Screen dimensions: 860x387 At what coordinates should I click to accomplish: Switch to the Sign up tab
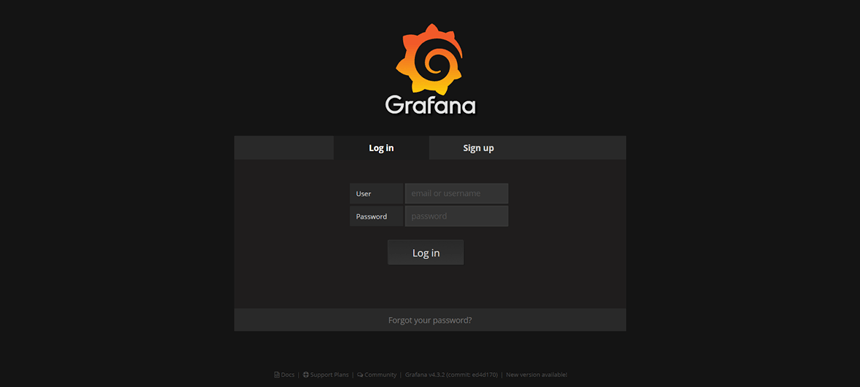pyautogui.click(x=478, y=148)
